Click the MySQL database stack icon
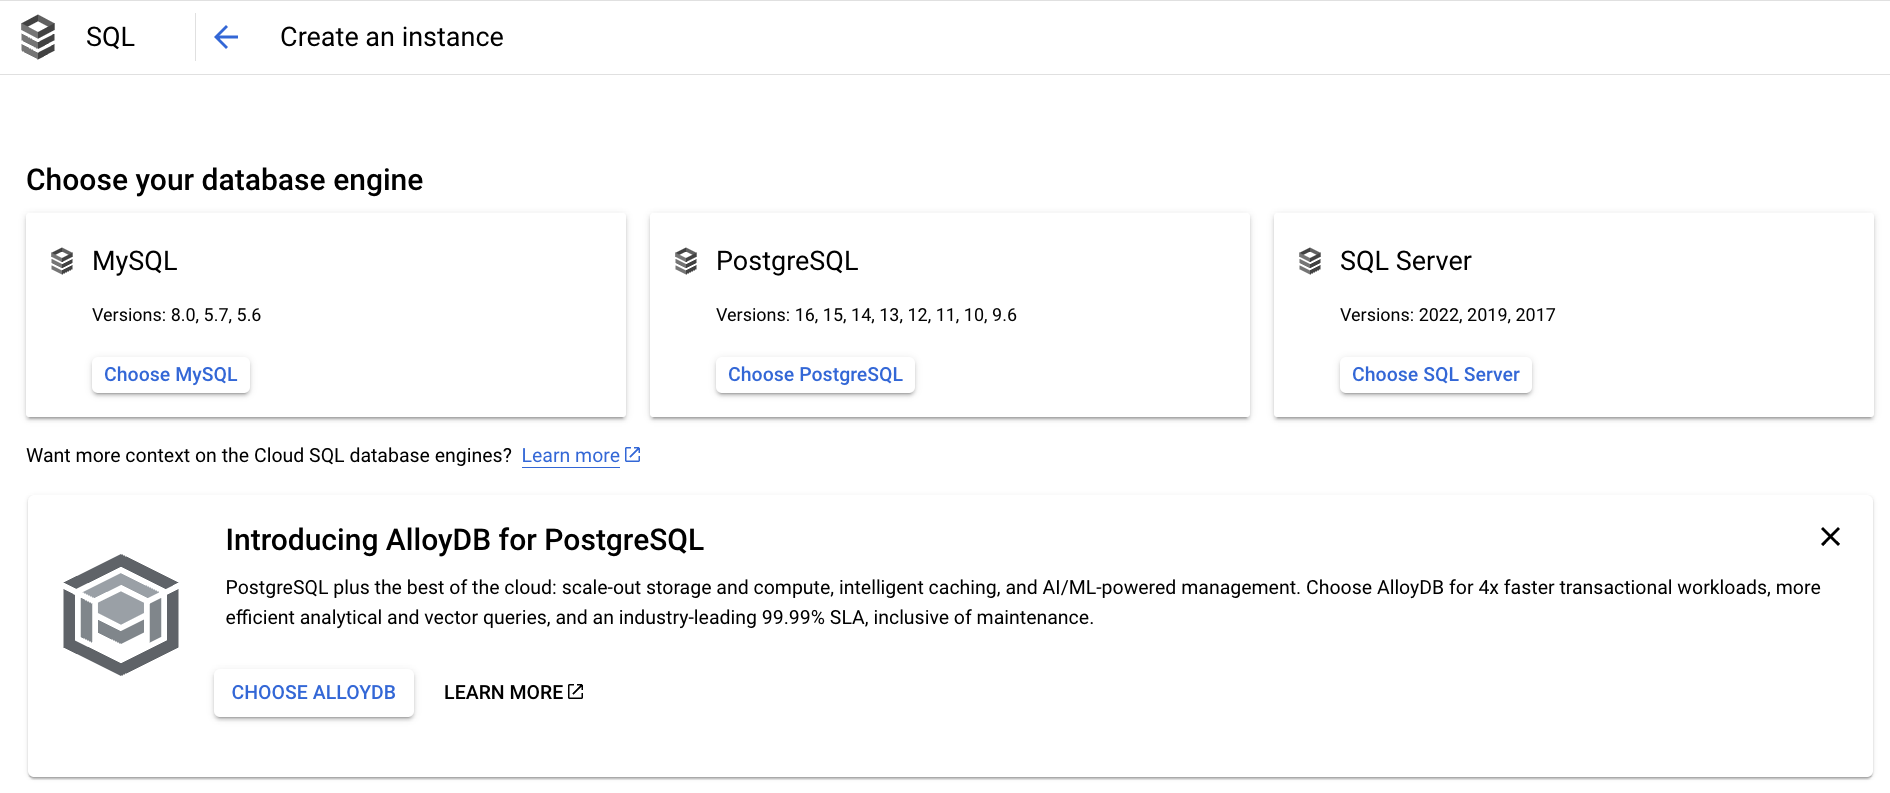The image size is (1890, 793). click(x=62, y=261)
